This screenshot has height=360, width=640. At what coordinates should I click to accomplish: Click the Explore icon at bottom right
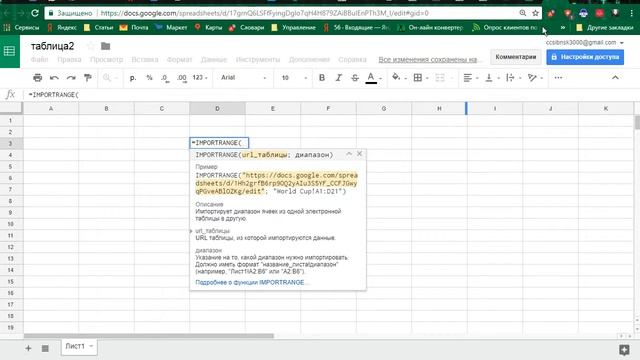pos(624,349)
